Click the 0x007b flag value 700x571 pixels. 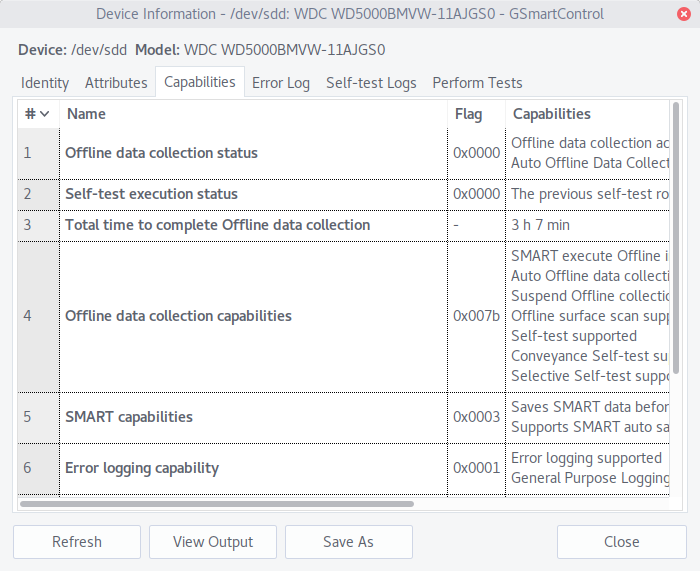click(x=476, y=316)
